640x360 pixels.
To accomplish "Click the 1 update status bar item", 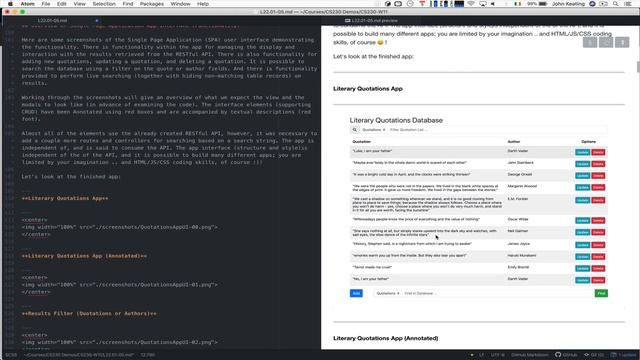I will [623, 355].
